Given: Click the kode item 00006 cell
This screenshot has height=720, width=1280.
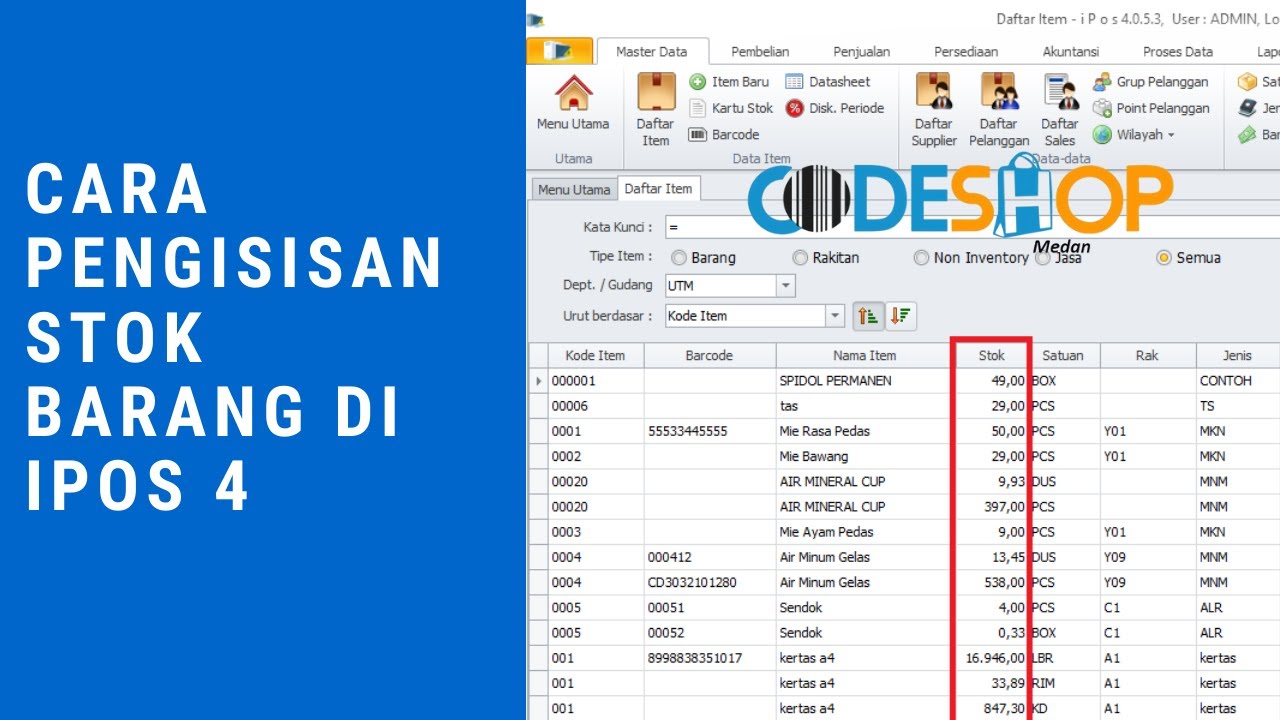Looking at the screenshot, I should 596,406.
